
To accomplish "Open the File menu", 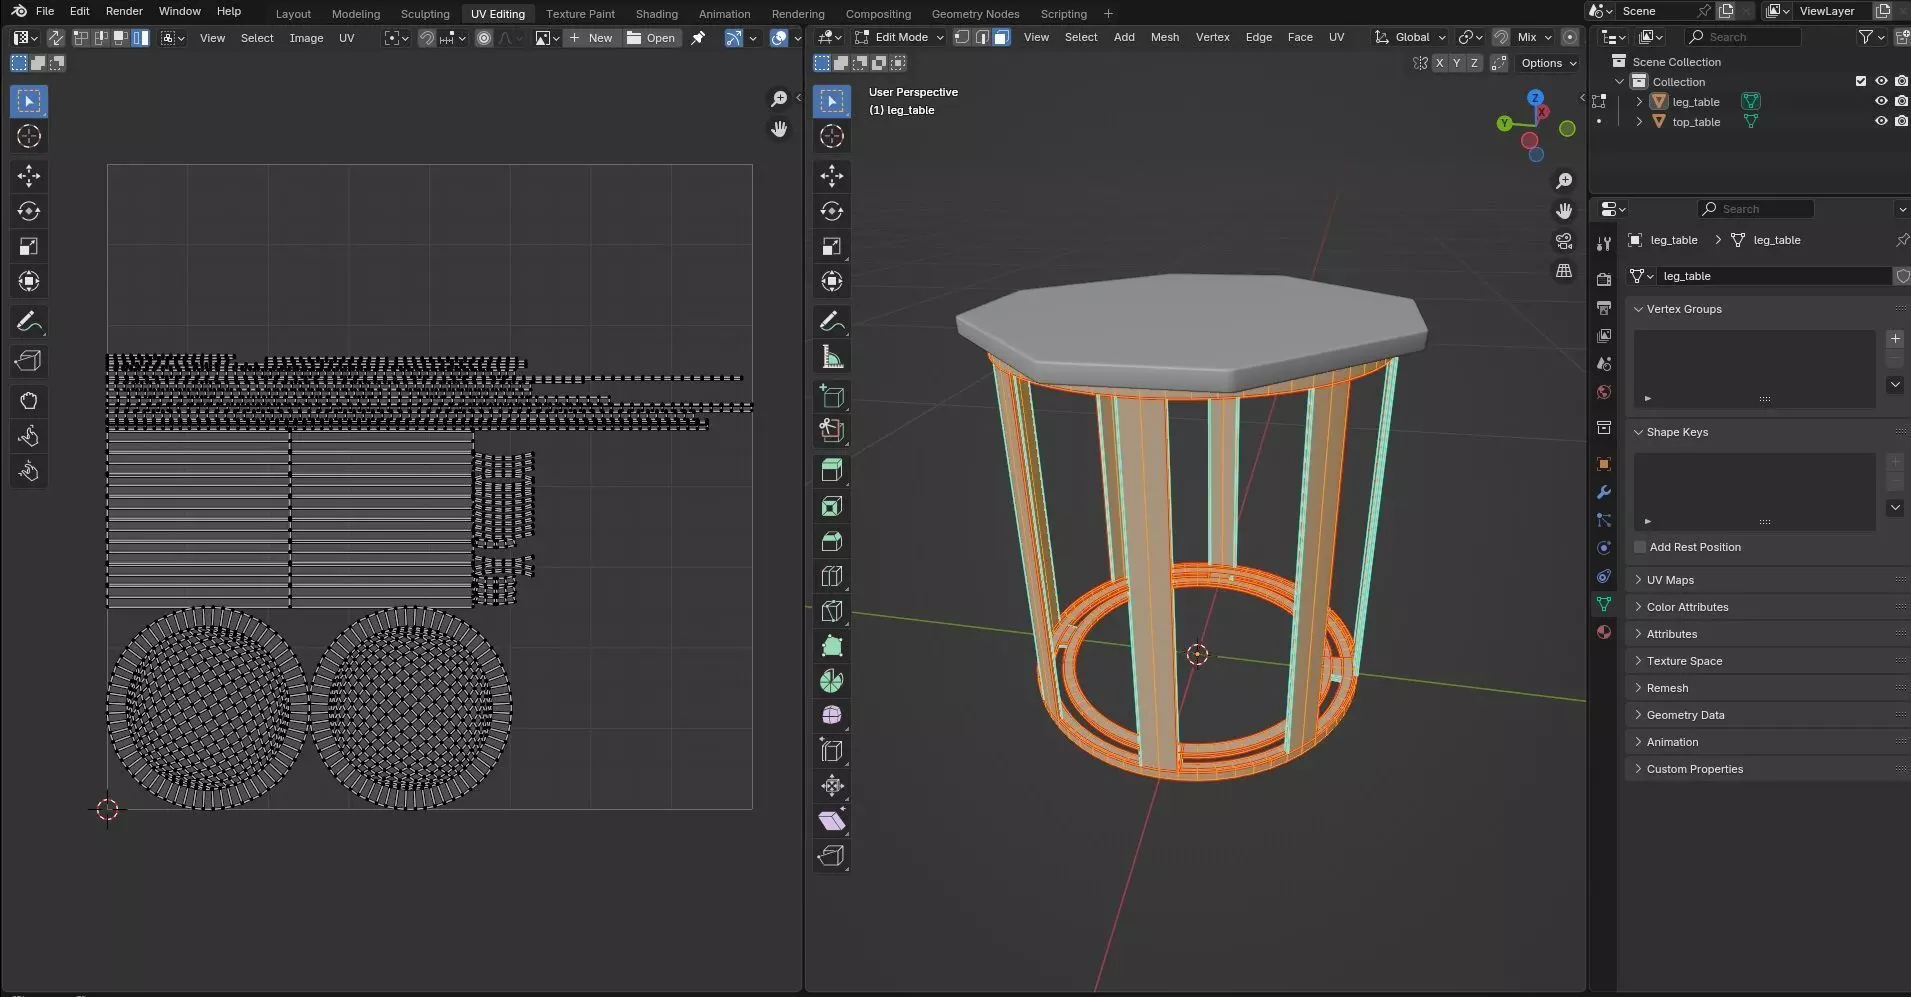I will (x=45, y=11).
